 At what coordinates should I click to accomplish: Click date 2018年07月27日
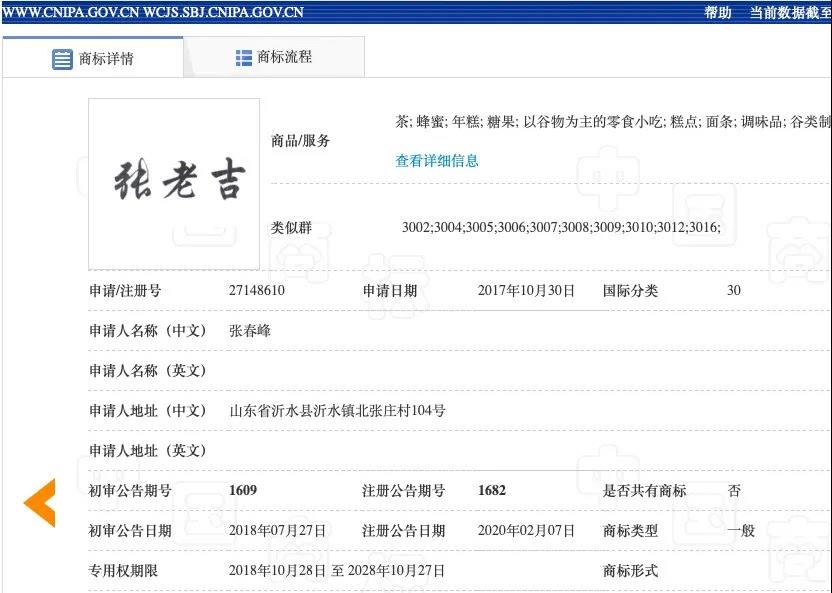278,530
